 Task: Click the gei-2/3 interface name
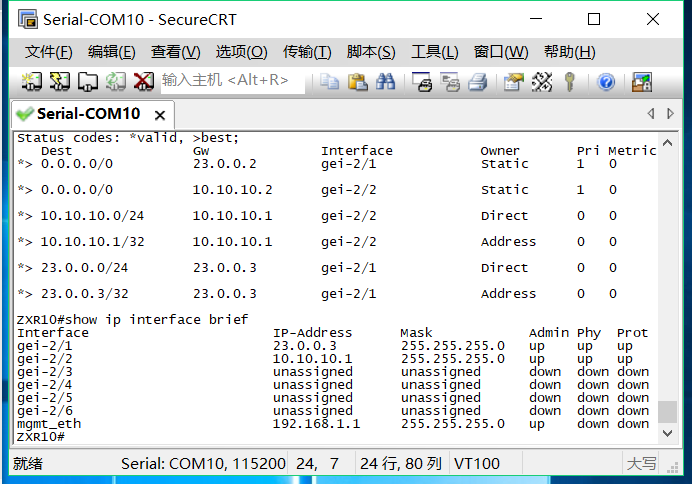(45, 372)
